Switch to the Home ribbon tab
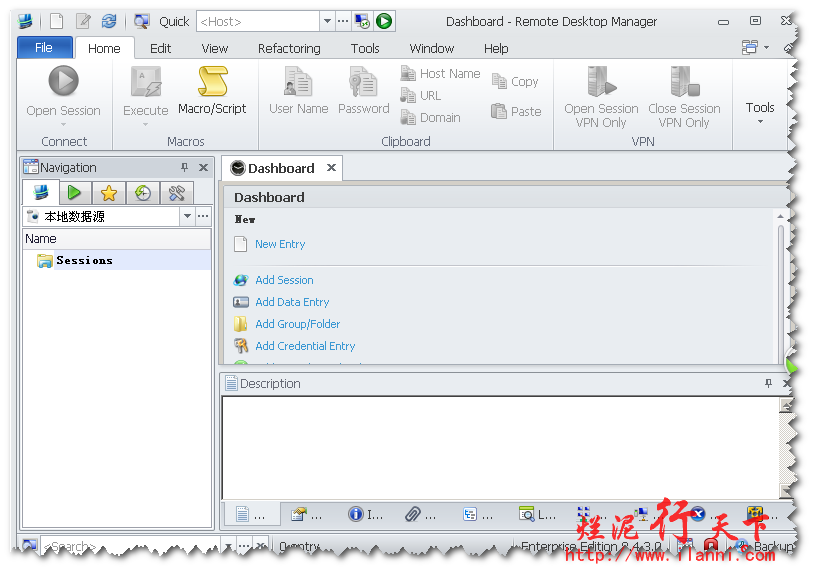 [x=104, y=48]
